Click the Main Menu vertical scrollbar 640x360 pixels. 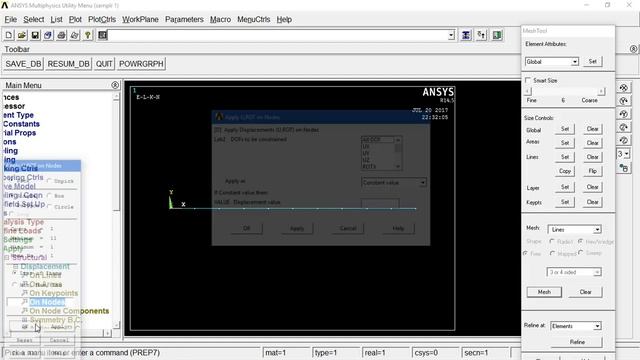pyautogui.click(x=116, y=211)
